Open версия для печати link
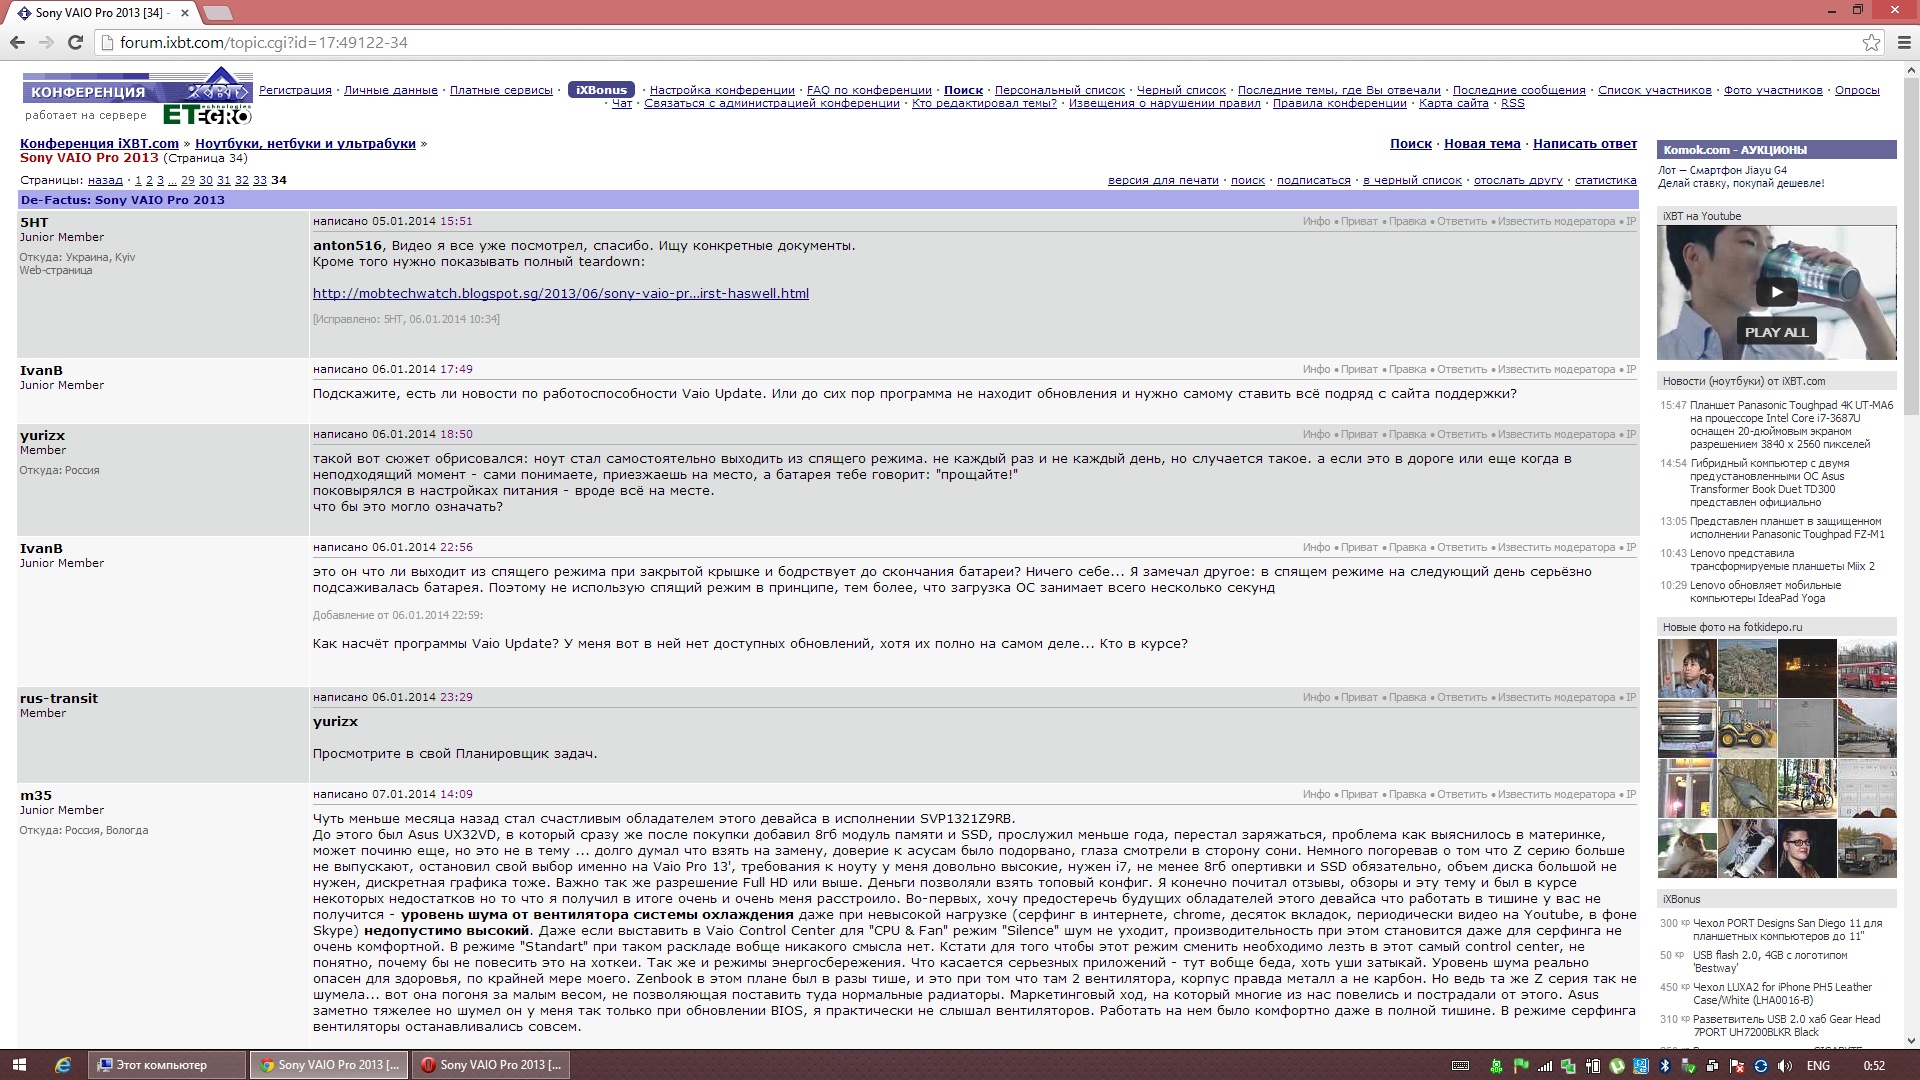This screenshot has width=1920, height=1080. [1163, 181]
